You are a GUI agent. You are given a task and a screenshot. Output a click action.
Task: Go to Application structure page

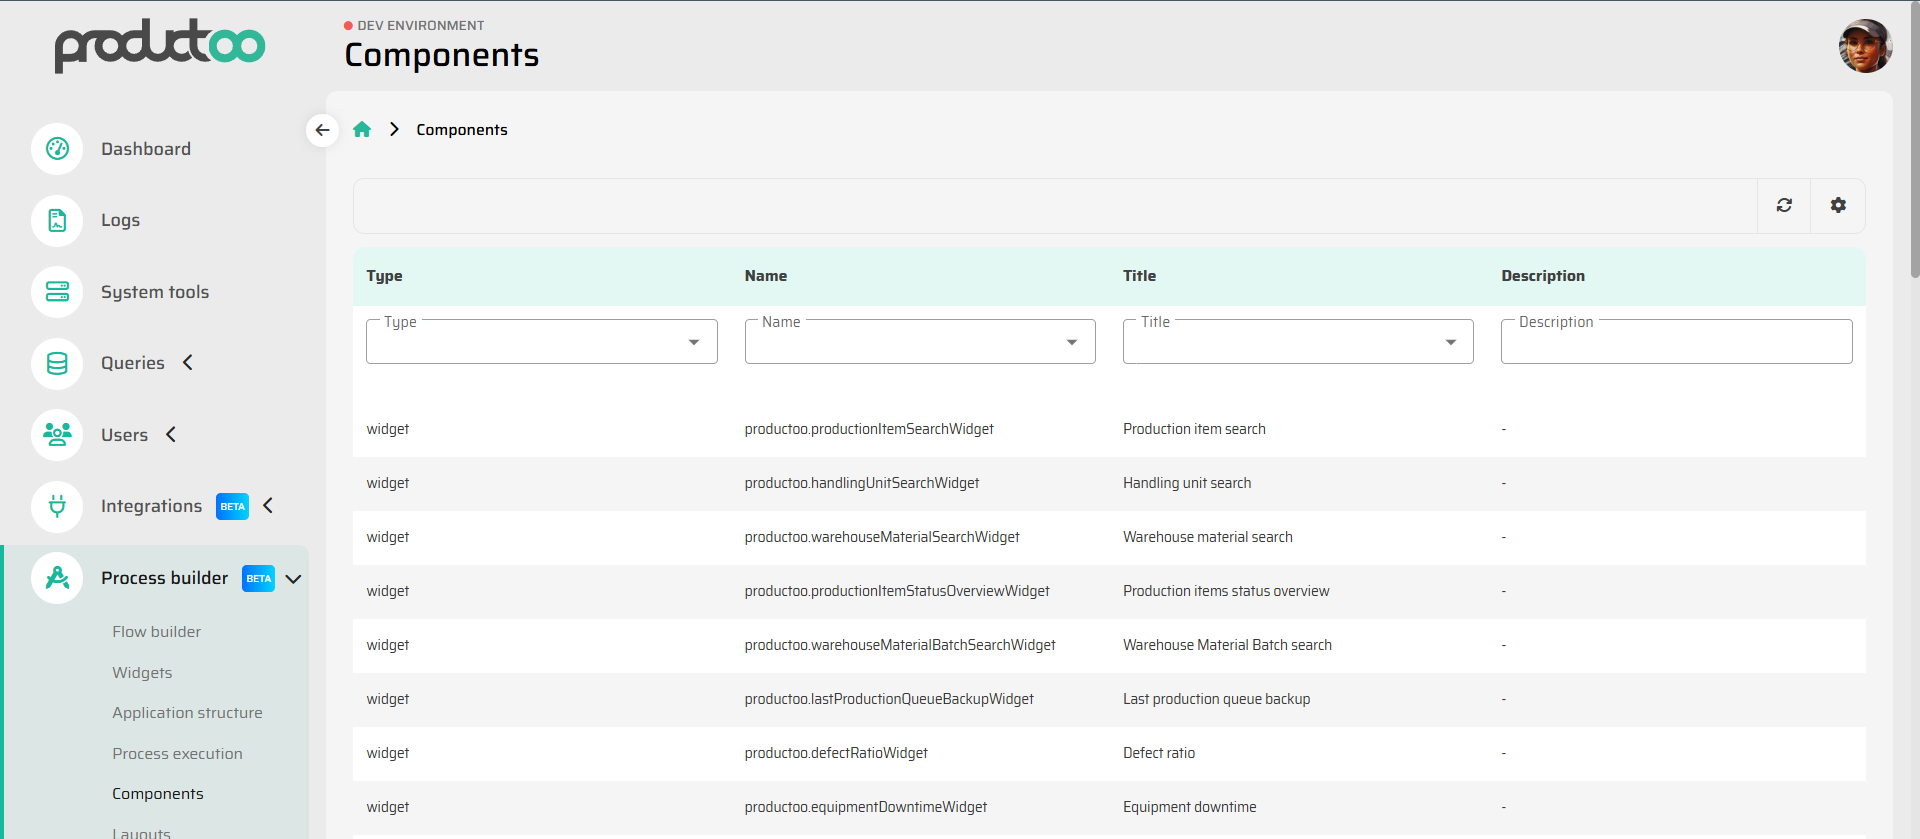point(187,713)
